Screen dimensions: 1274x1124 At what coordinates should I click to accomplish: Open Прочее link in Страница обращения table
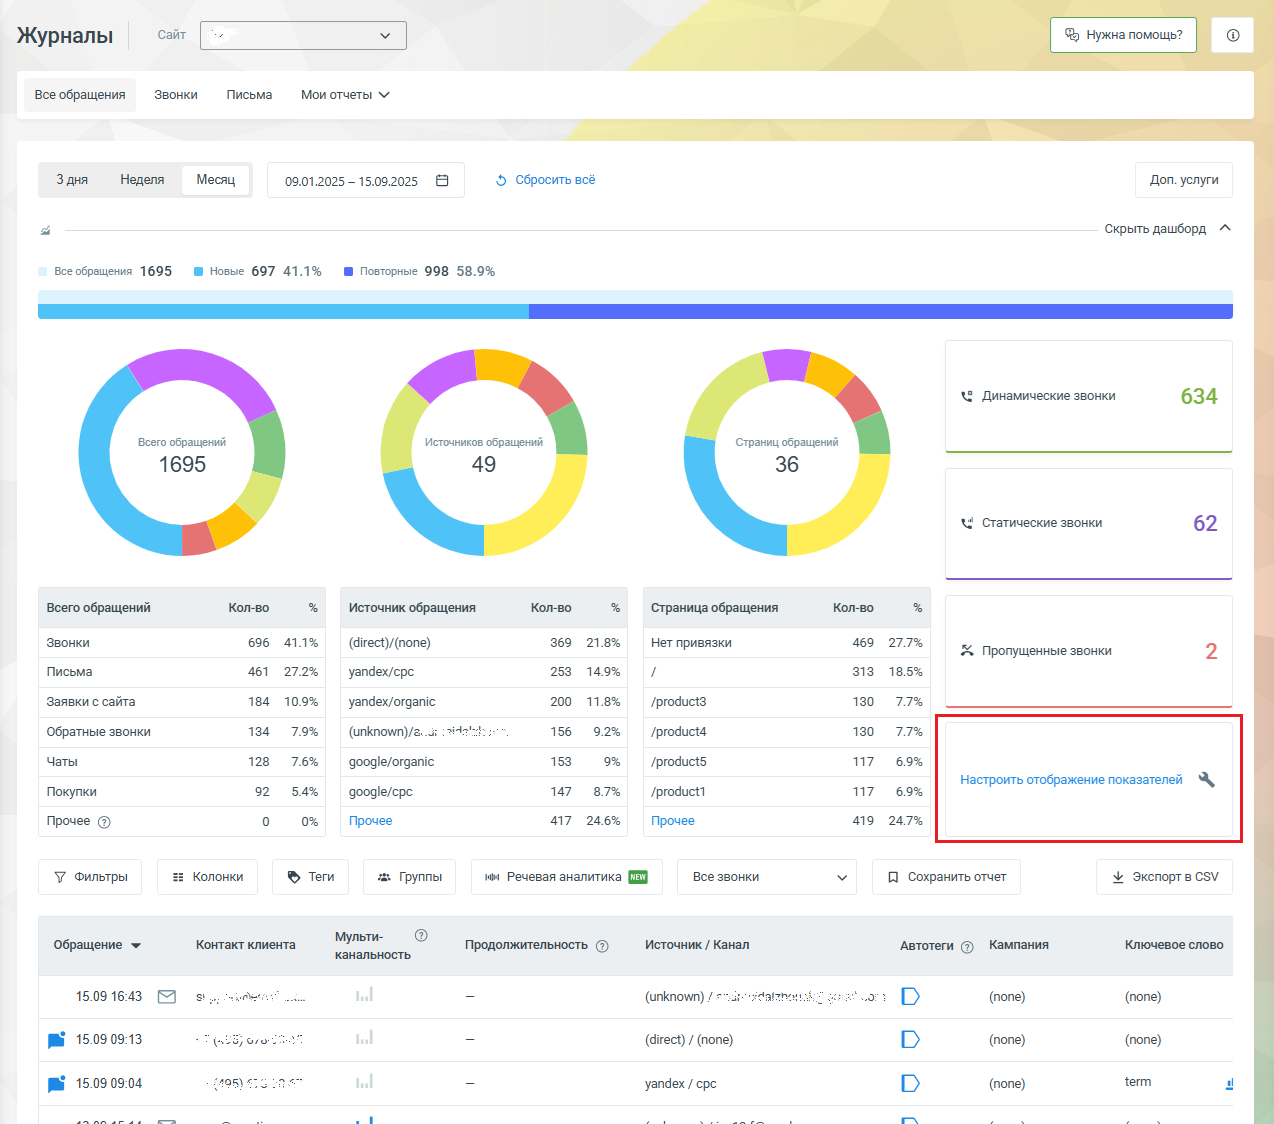coord(673,821)
